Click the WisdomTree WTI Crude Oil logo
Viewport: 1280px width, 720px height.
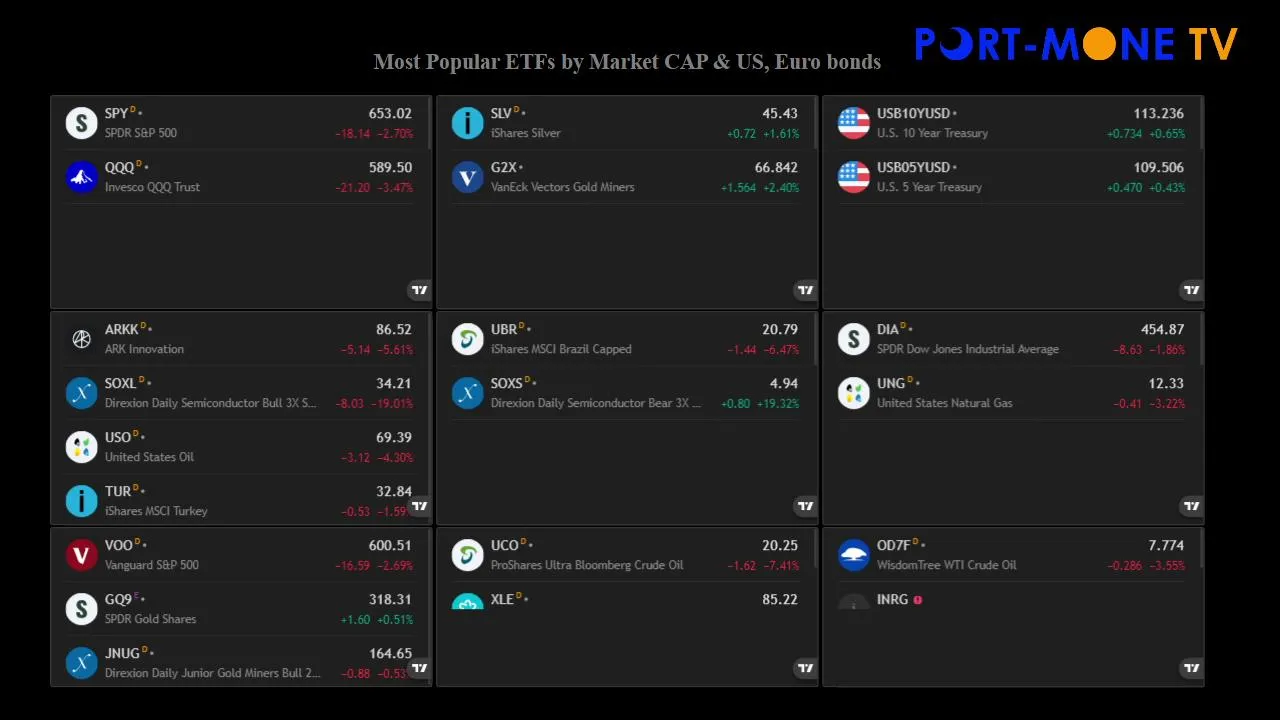point(853,555)
